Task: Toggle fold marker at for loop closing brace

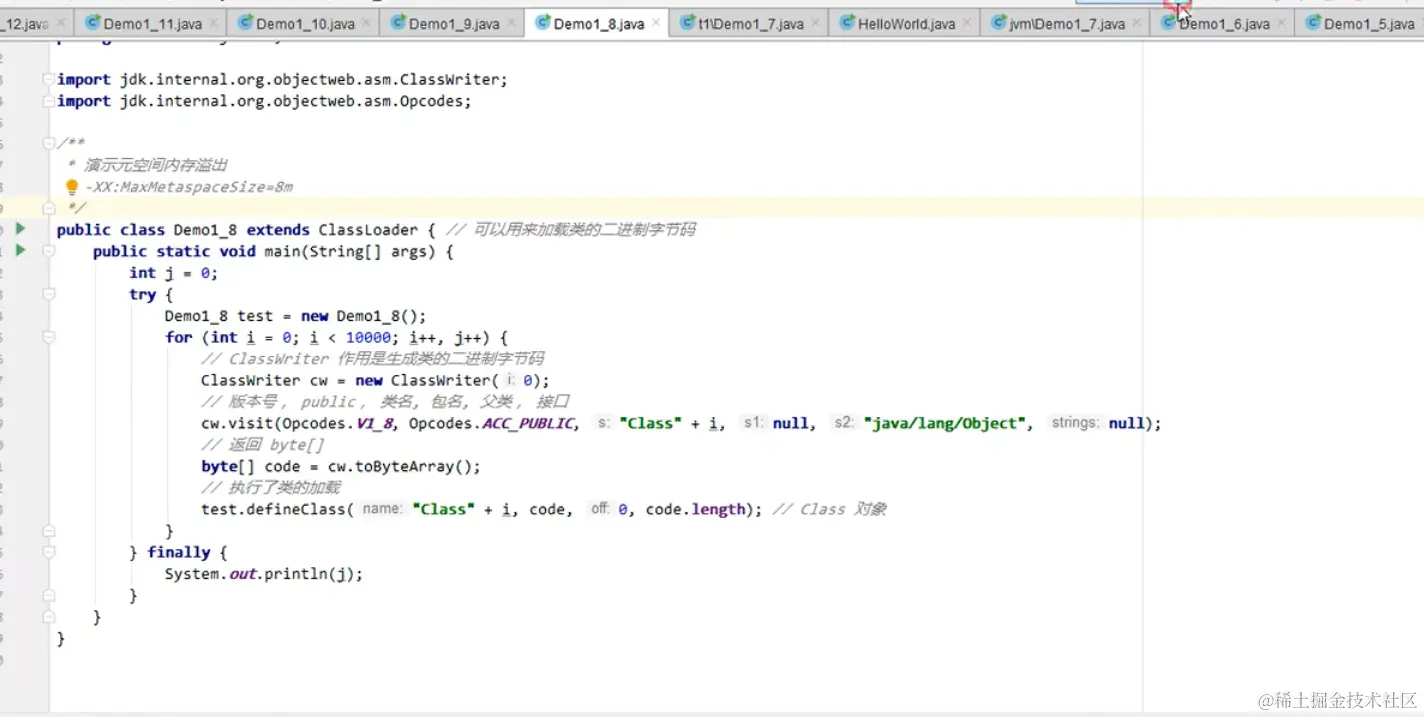Action: tap(49, 530)
